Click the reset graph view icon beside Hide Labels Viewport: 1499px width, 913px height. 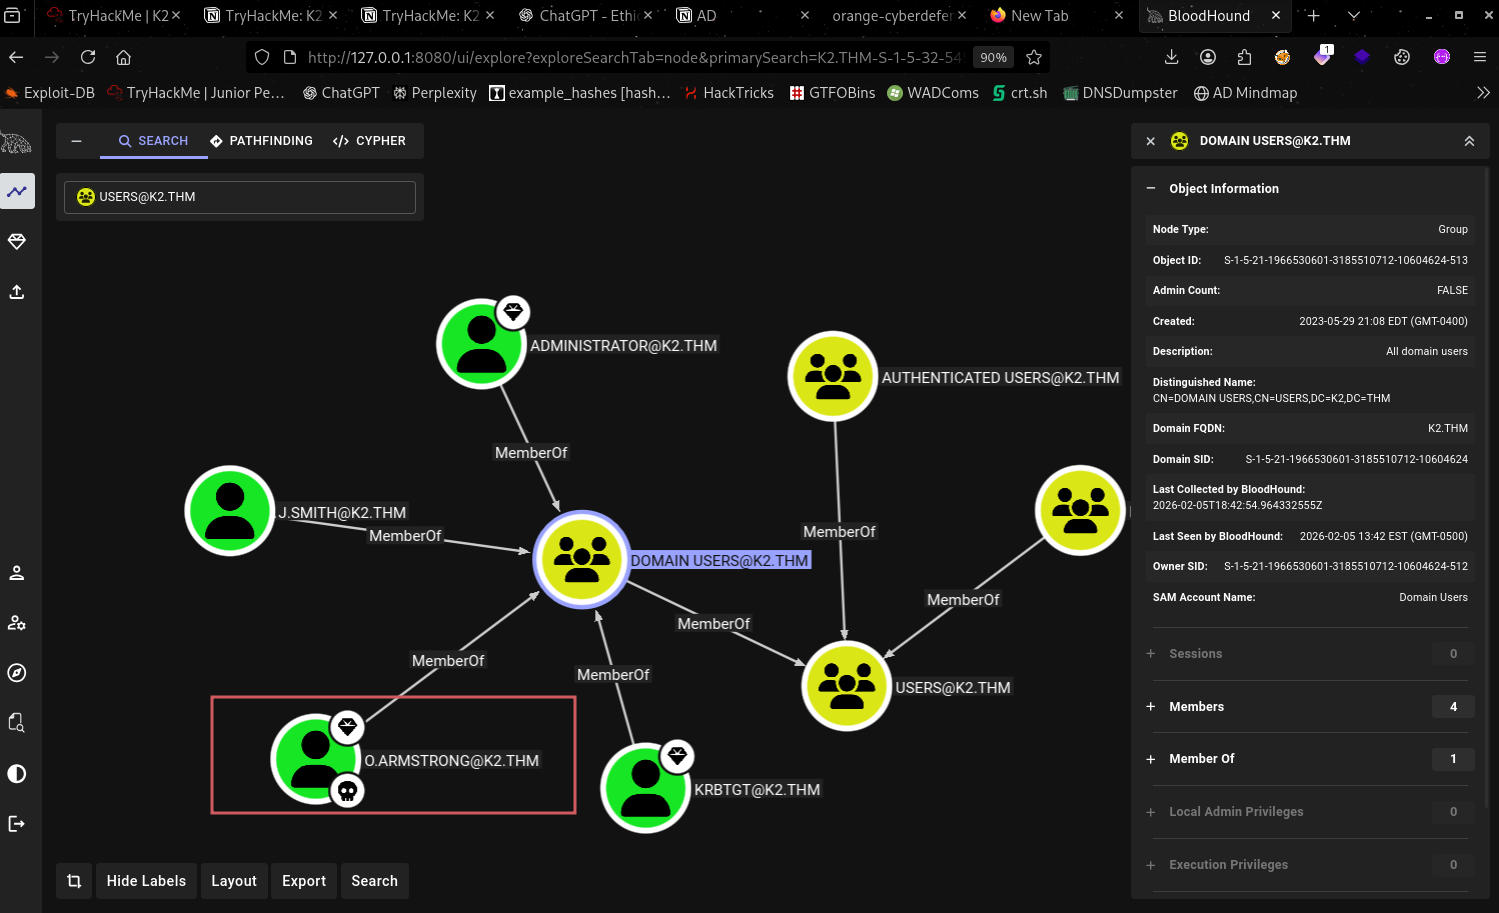pos(74,881)
